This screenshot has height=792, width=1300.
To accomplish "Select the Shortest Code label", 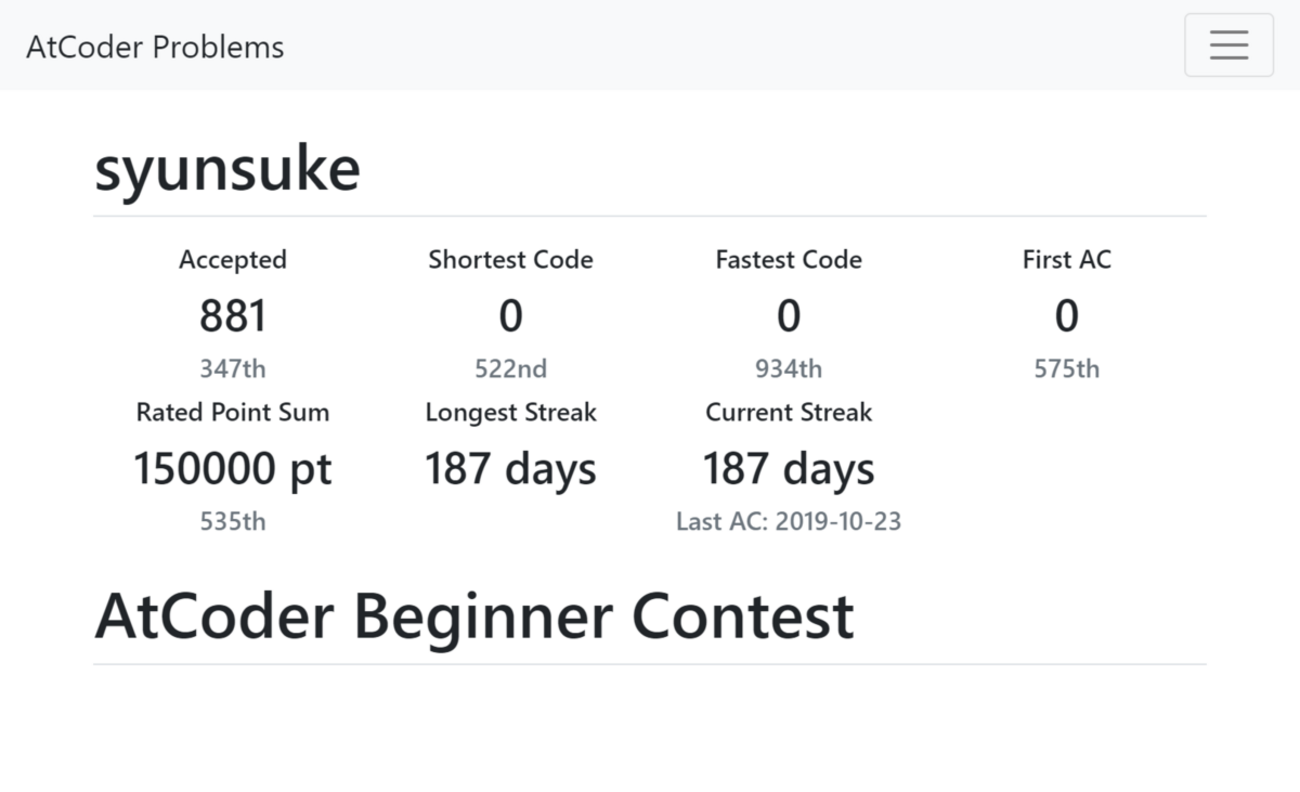I will pyautogui.click(x=510, y=260).
